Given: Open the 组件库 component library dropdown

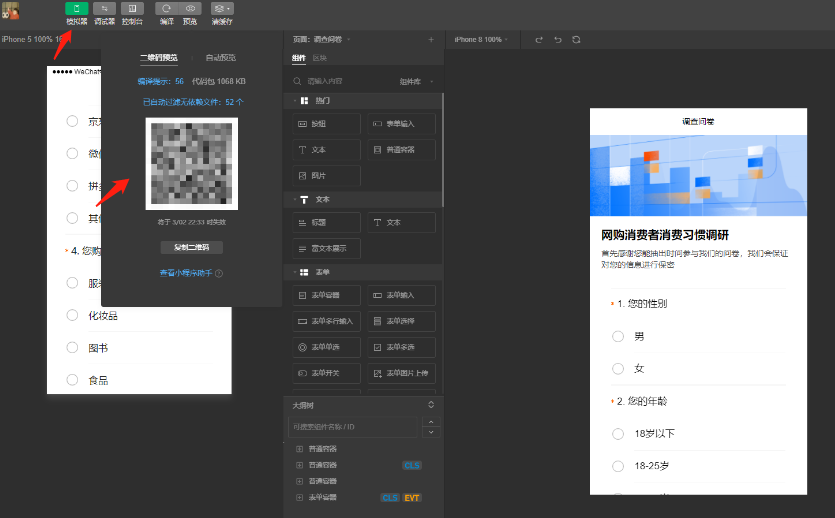Looking at the screenshot, I should tap(415, 81).
